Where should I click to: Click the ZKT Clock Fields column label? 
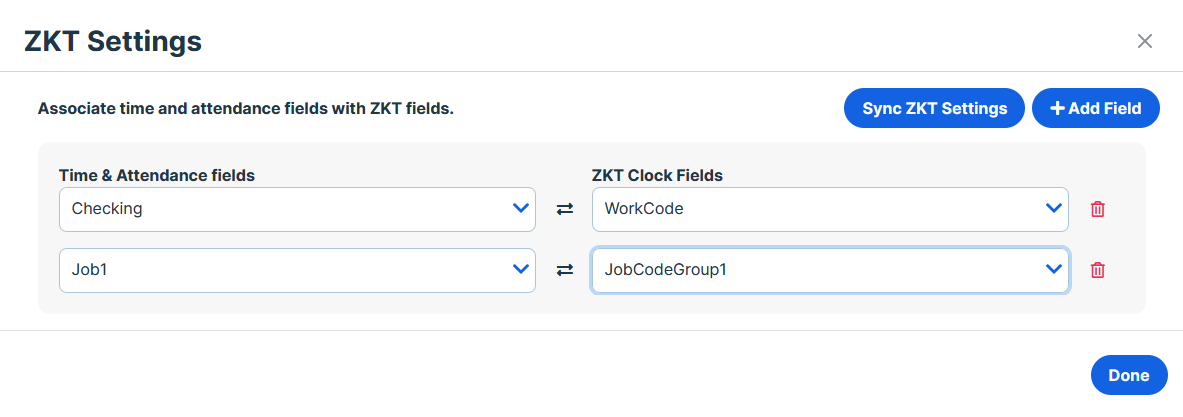point(657,175)
